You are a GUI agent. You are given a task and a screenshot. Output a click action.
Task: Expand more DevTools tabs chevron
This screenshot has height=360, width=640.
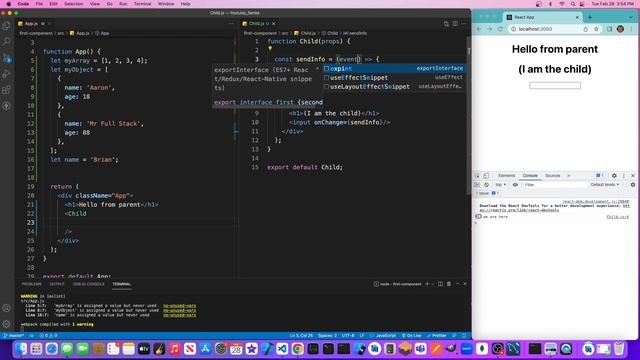click(569, 176)
